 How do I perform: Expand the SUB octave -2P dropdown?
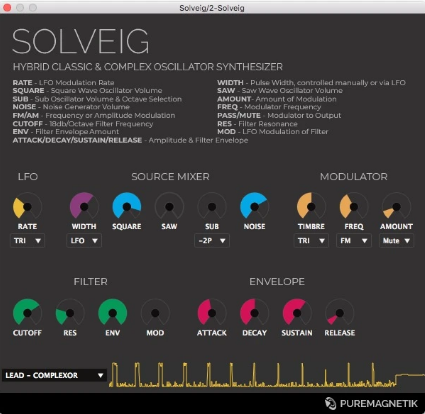click(x=212, y=241)
